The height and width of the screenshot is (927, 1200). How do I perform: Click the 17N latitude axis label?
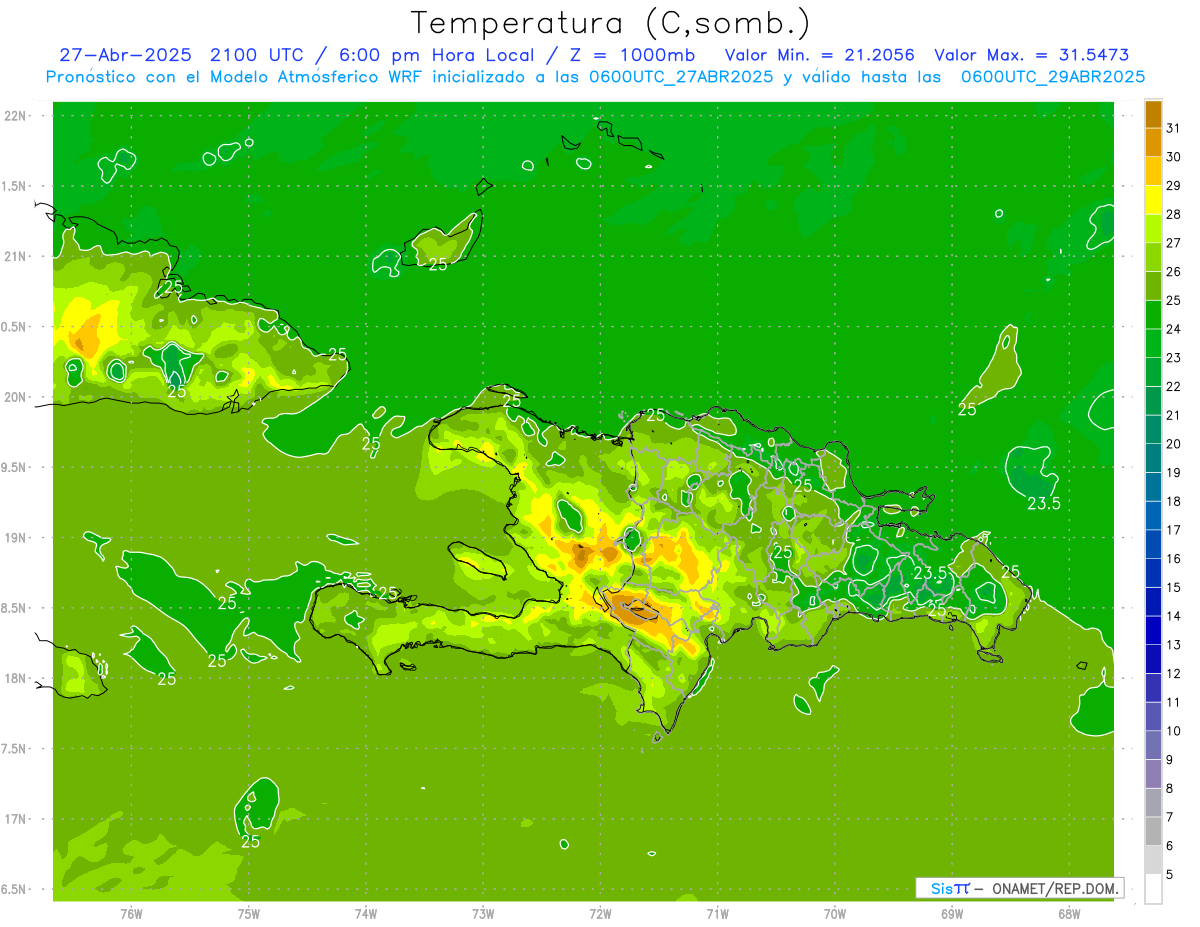tap(15, 820)
